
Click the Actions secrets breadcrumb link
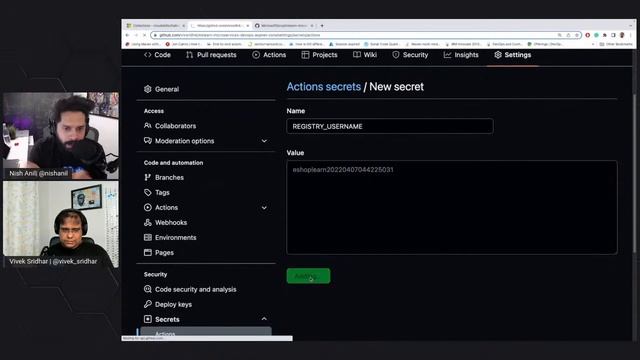tap(324, 87)
